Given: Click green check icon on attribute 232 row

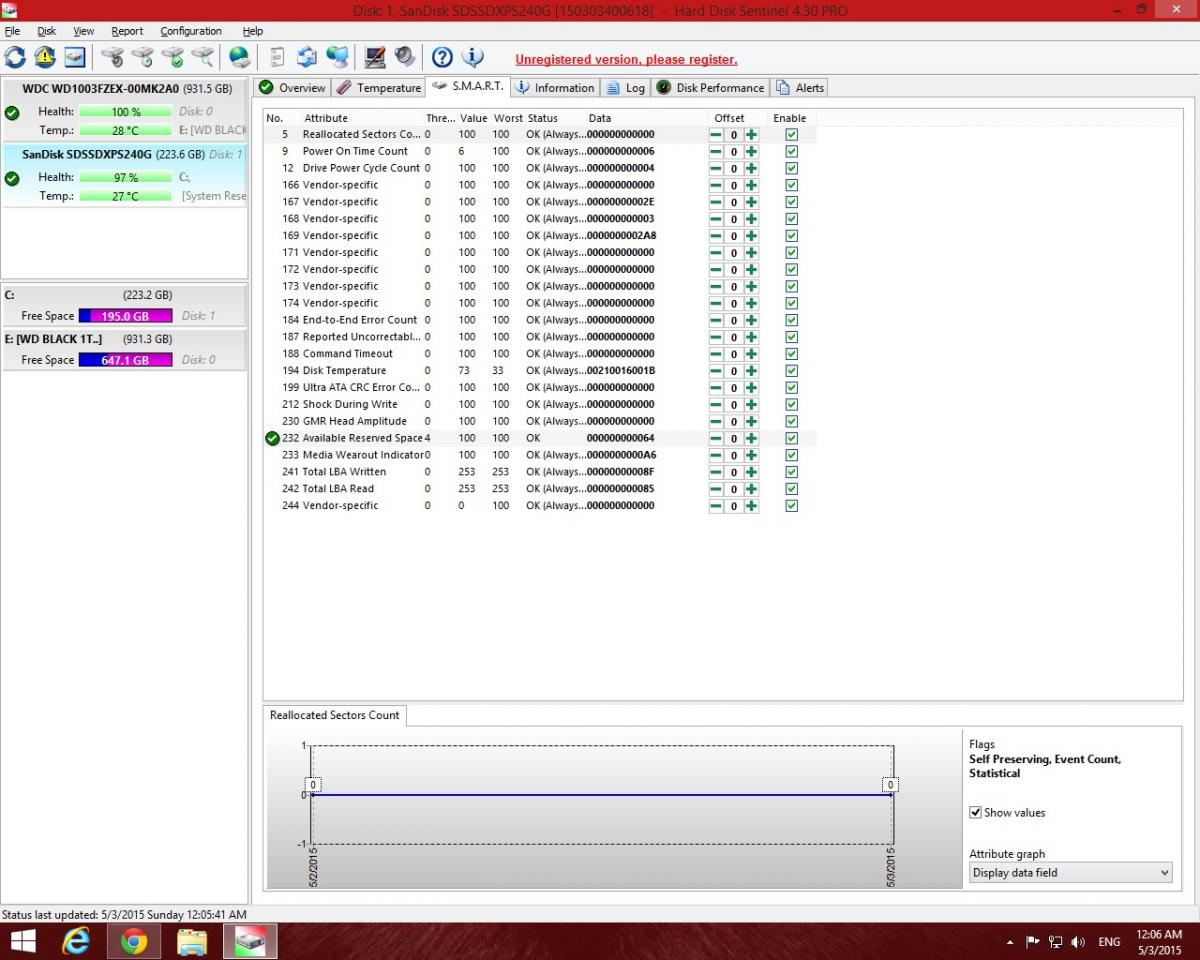Looking at the screenshot, I should click(272, 438).
